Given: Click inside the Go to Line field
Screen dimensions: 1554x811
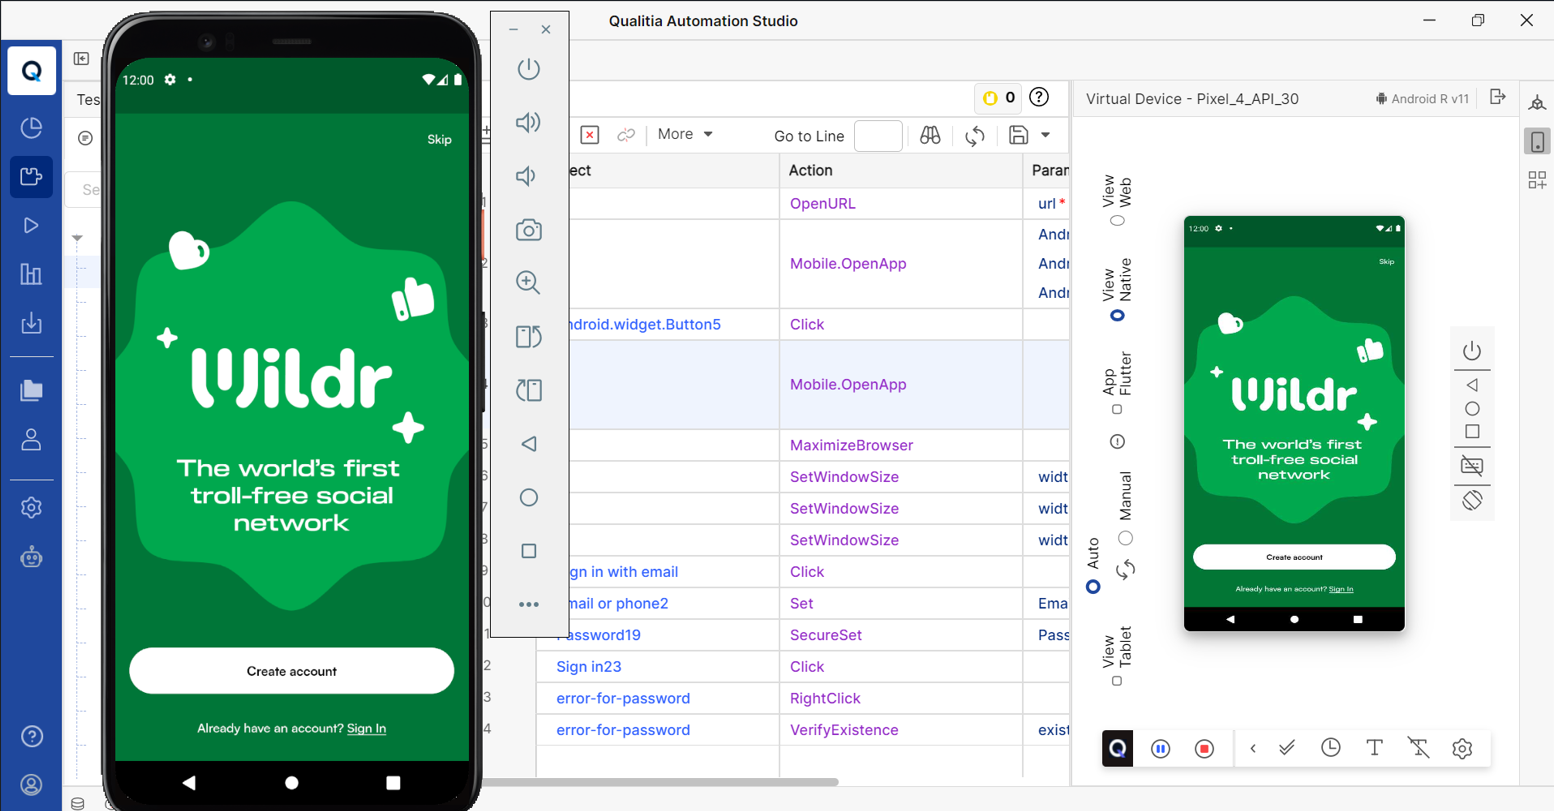Looking at the screenshot, I should (878, 135).
